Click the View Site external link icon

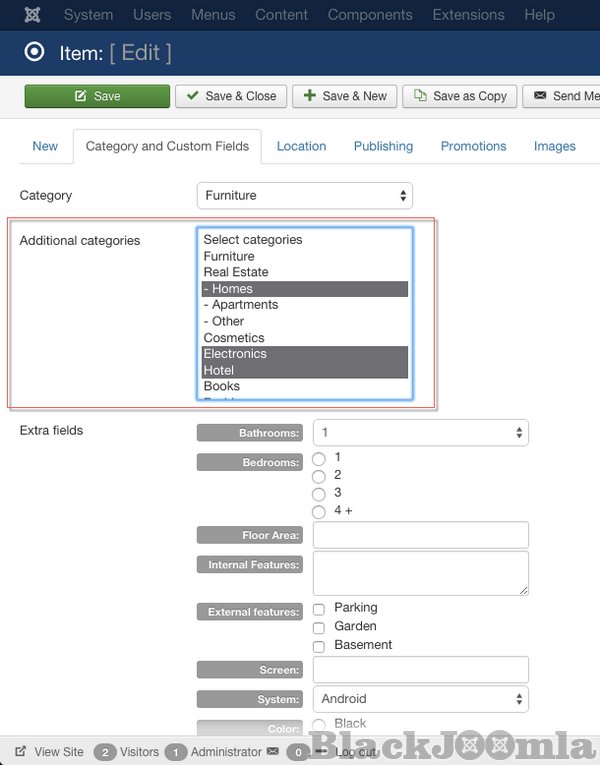[x=21, y=751]
